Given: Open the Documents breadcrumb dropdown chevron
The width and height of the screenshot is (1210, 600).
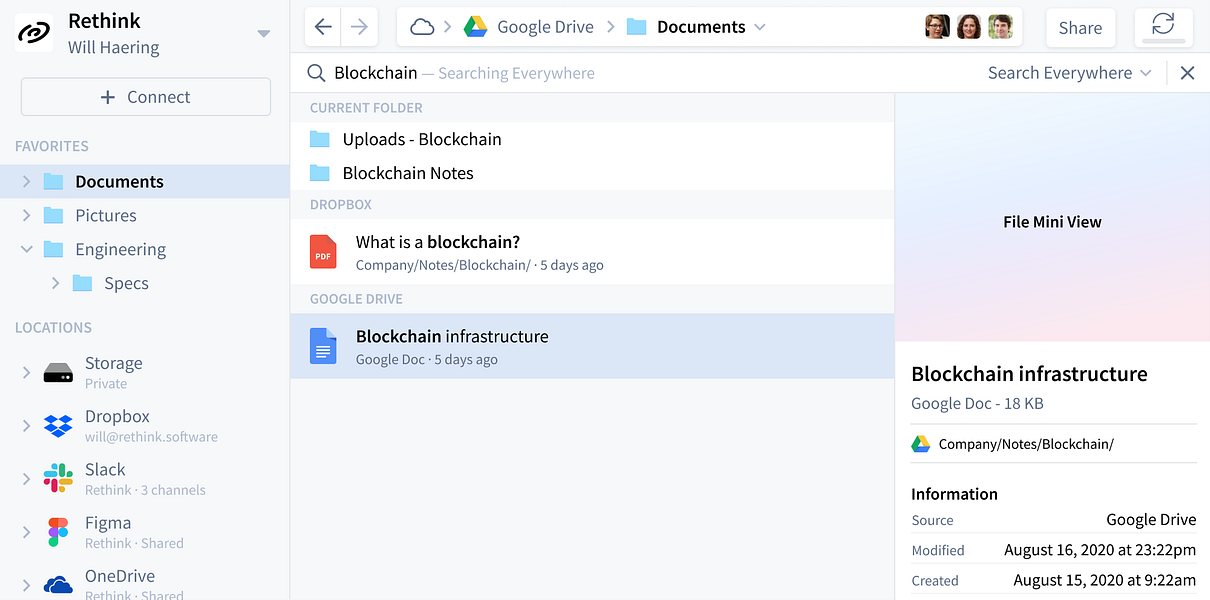Looking at the screenshot, I should [x=760, y=27].
